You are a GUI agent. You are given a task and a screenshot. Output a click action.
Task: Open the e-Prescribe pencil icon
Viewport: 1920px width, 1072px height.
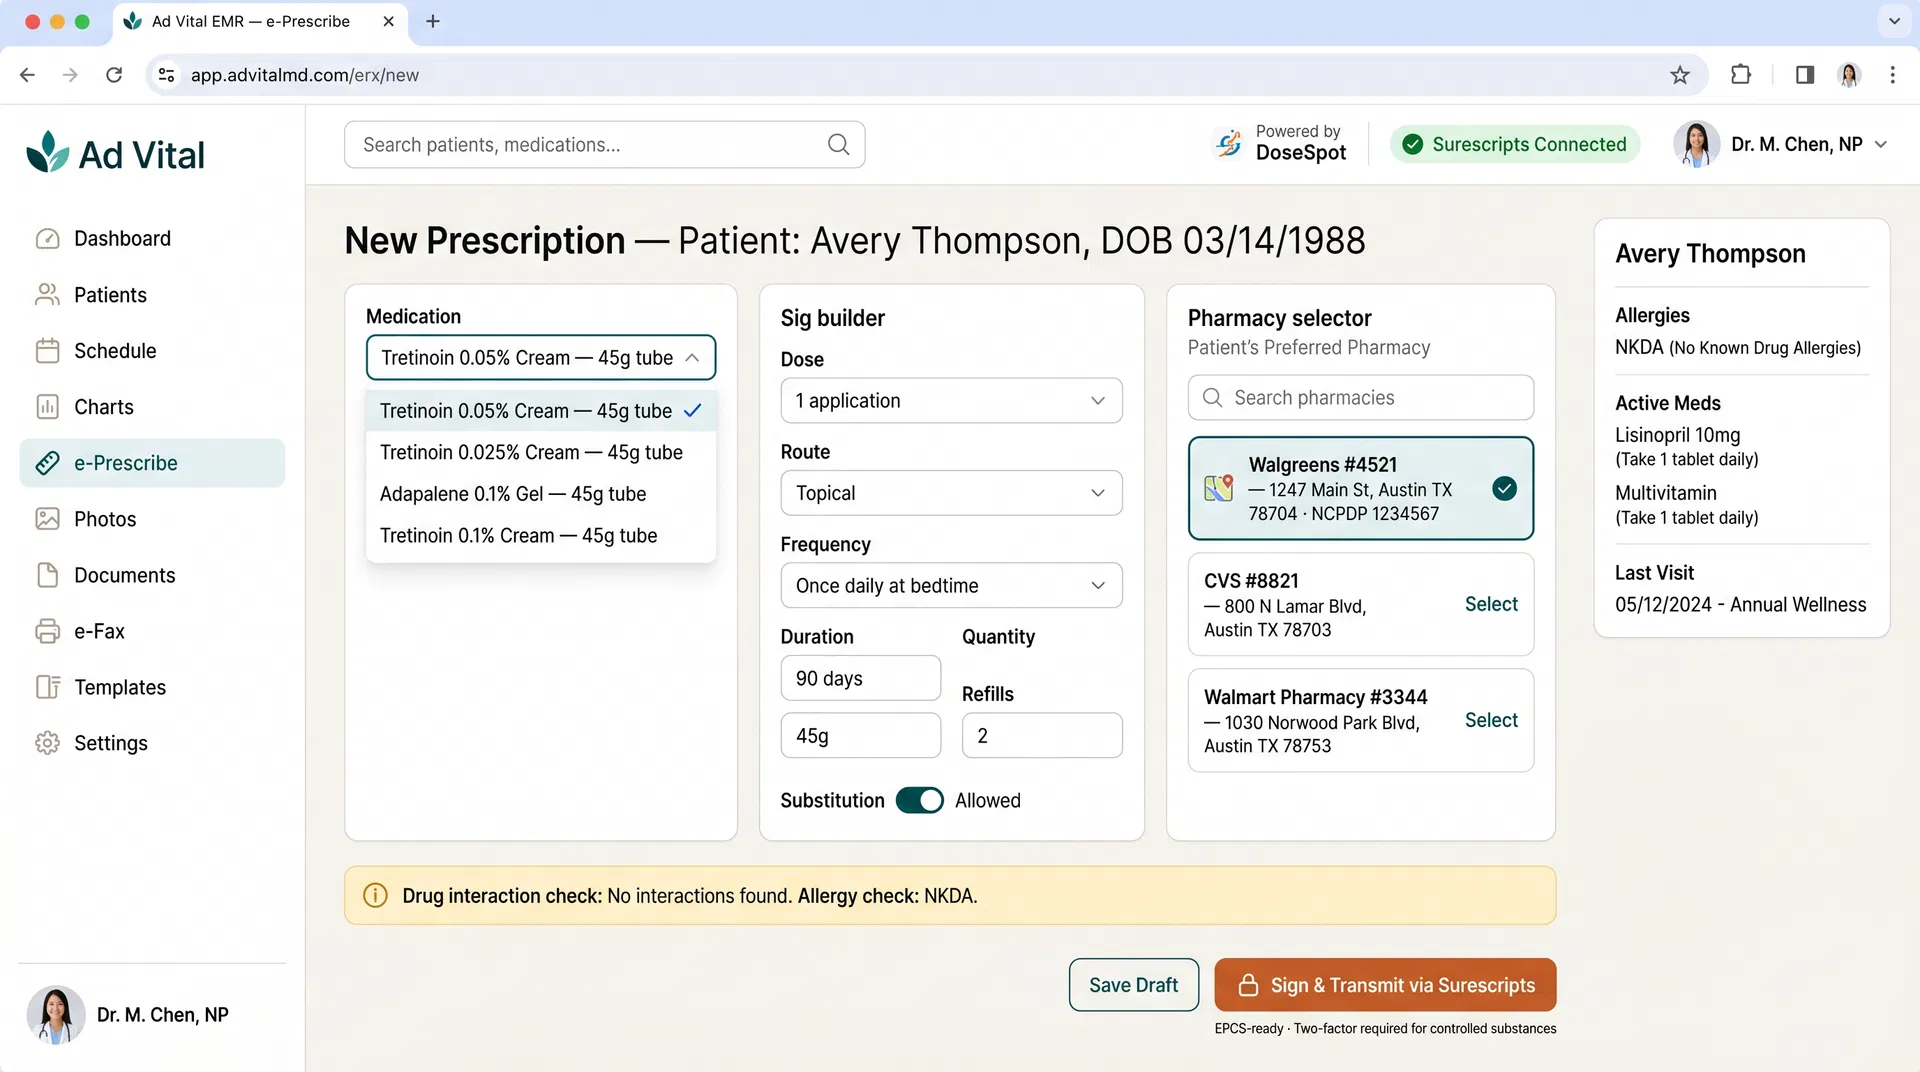click(x=49, y=462)
